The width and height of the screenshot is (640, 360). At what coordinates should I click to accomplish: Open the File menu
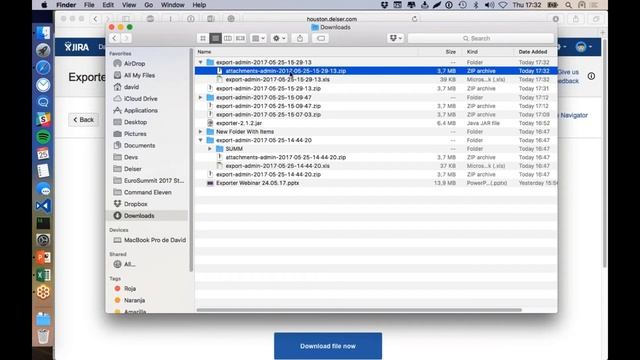click(89, 5)
